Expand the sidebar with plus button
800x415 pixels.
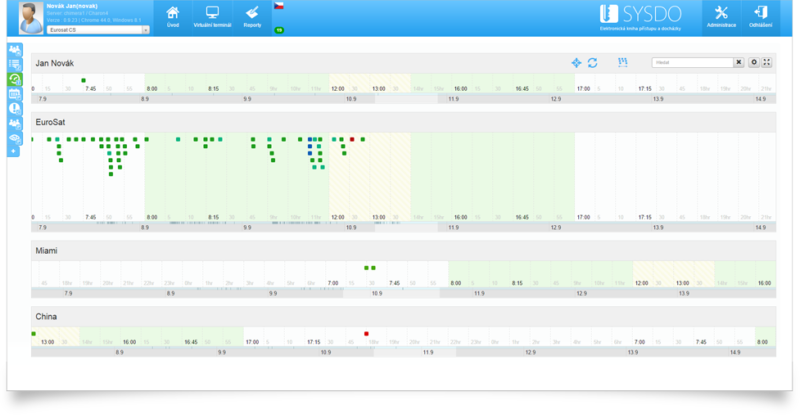click(x=14, y=151)
